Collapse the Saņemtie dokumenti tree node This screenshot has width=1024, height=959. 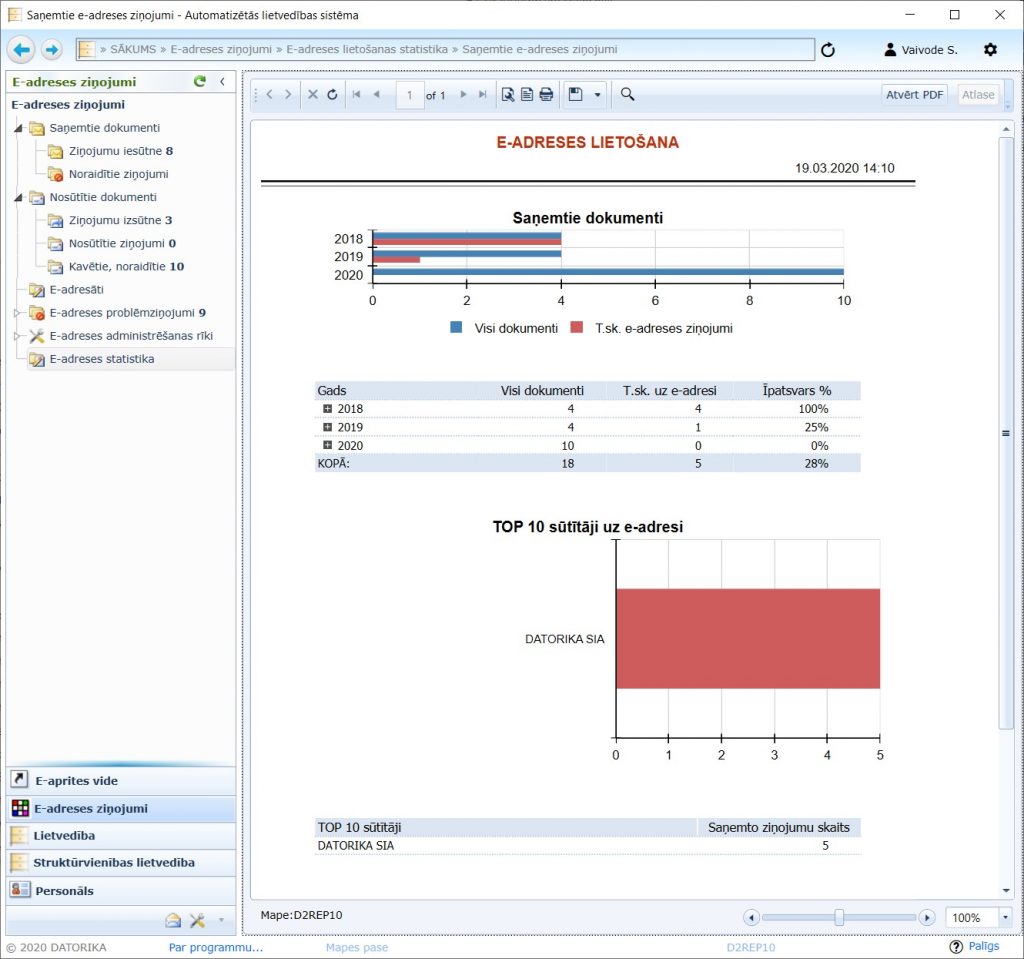pyautogui.click(x=19, y=128)
